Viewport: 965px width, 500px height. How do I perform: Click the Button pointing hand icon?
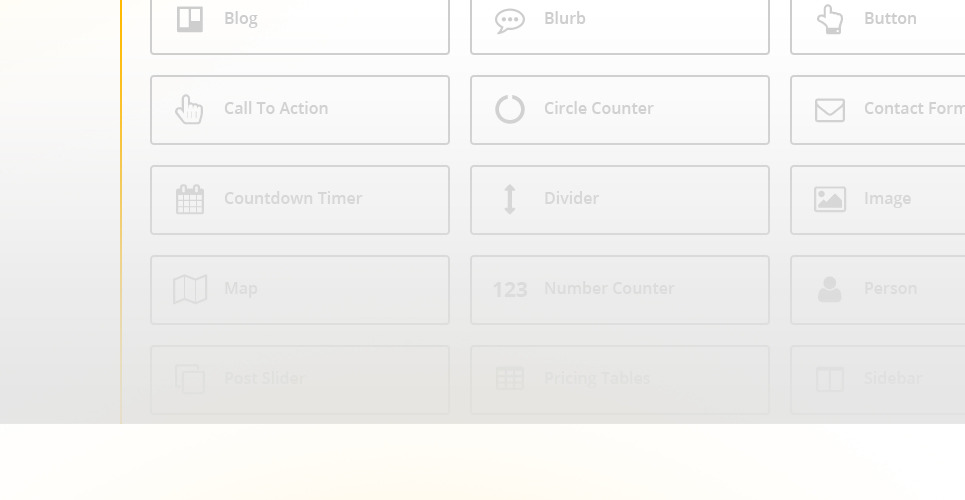pyautogui.click(x=830, y=19)
